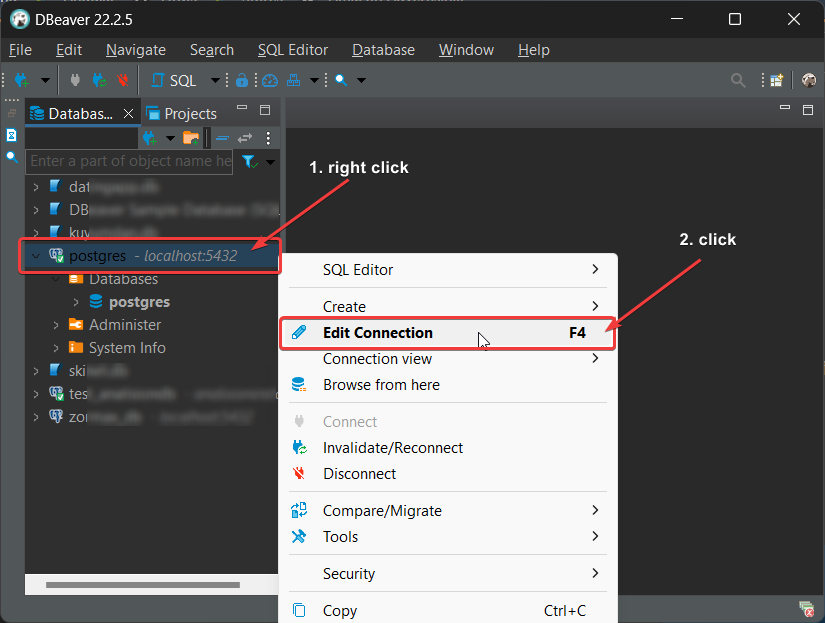Open the Create submenu

pos(447,306)
